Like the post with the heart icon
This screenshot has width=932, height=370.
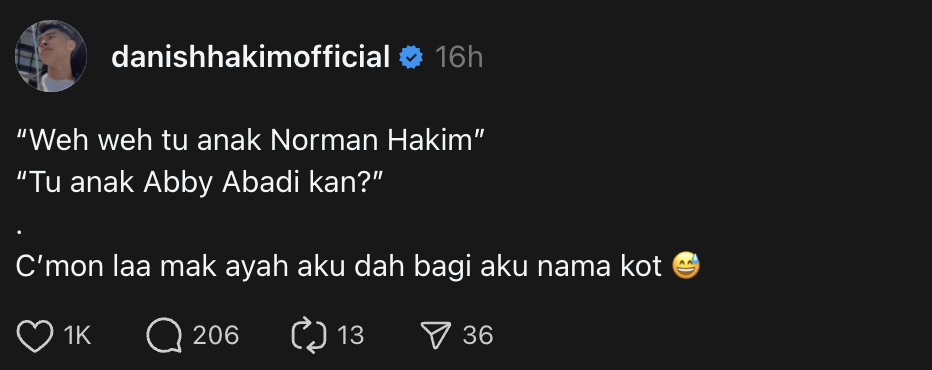pos(34,335)
